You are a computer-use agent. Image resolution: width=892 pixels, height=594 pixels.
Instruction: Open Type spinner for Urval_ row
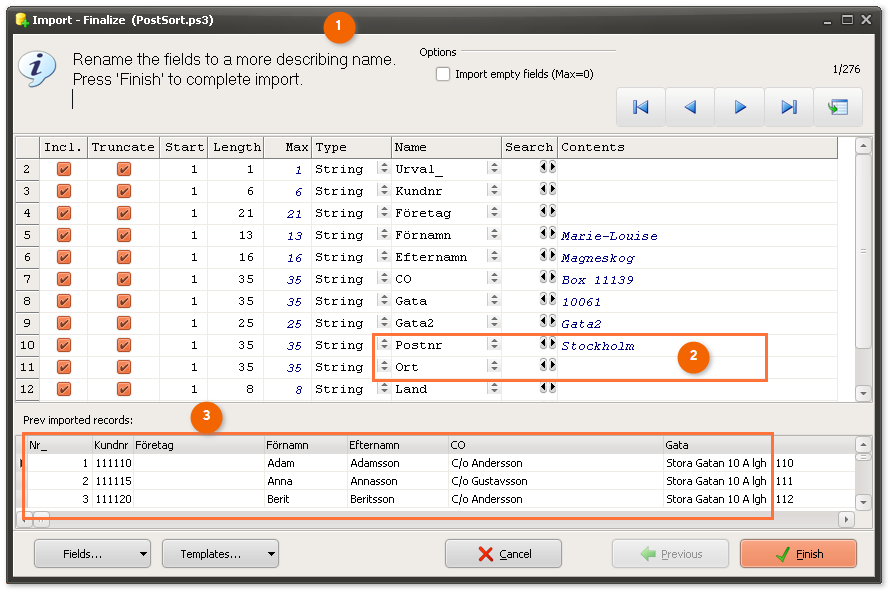(x=384, y=168)
